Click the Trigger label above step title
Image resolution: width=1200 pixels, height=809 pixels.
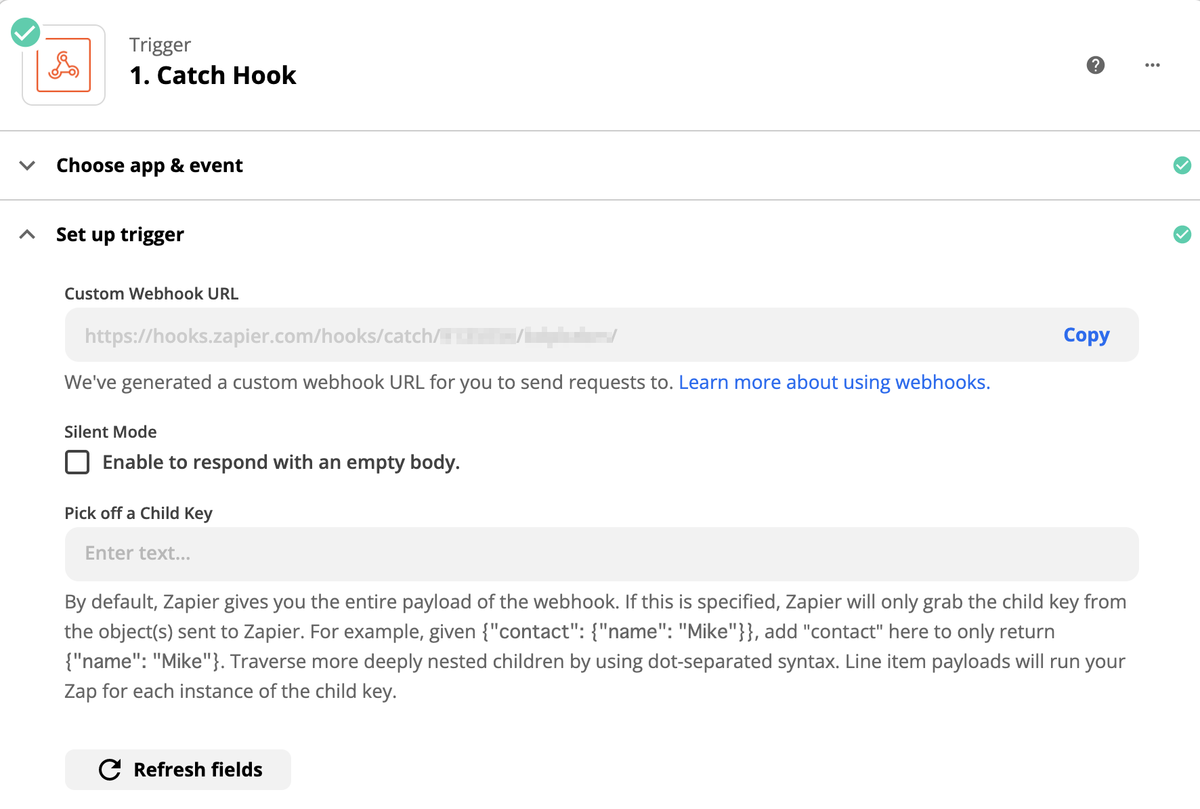(x=160, y=44)
